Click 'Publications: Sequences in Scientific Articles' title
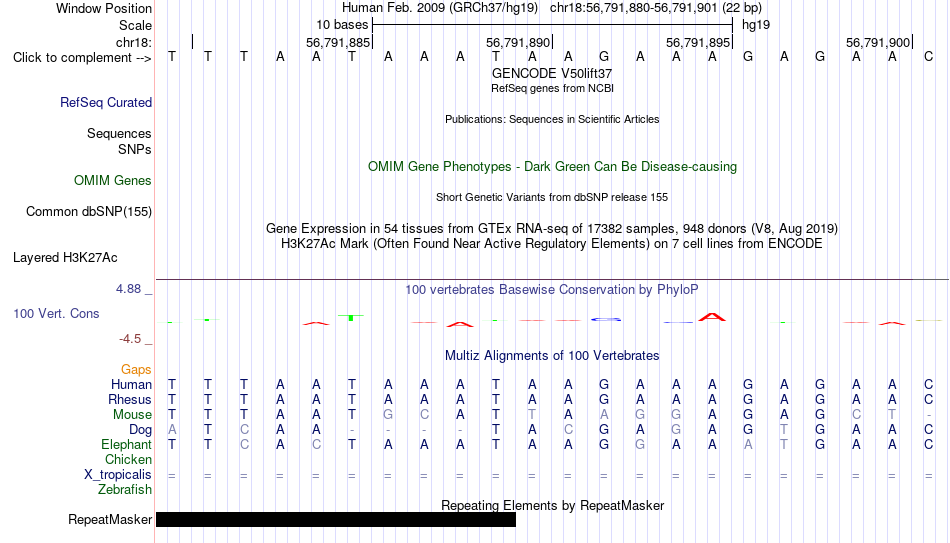The height and width of the screenshot is (543, 950). 552,119
